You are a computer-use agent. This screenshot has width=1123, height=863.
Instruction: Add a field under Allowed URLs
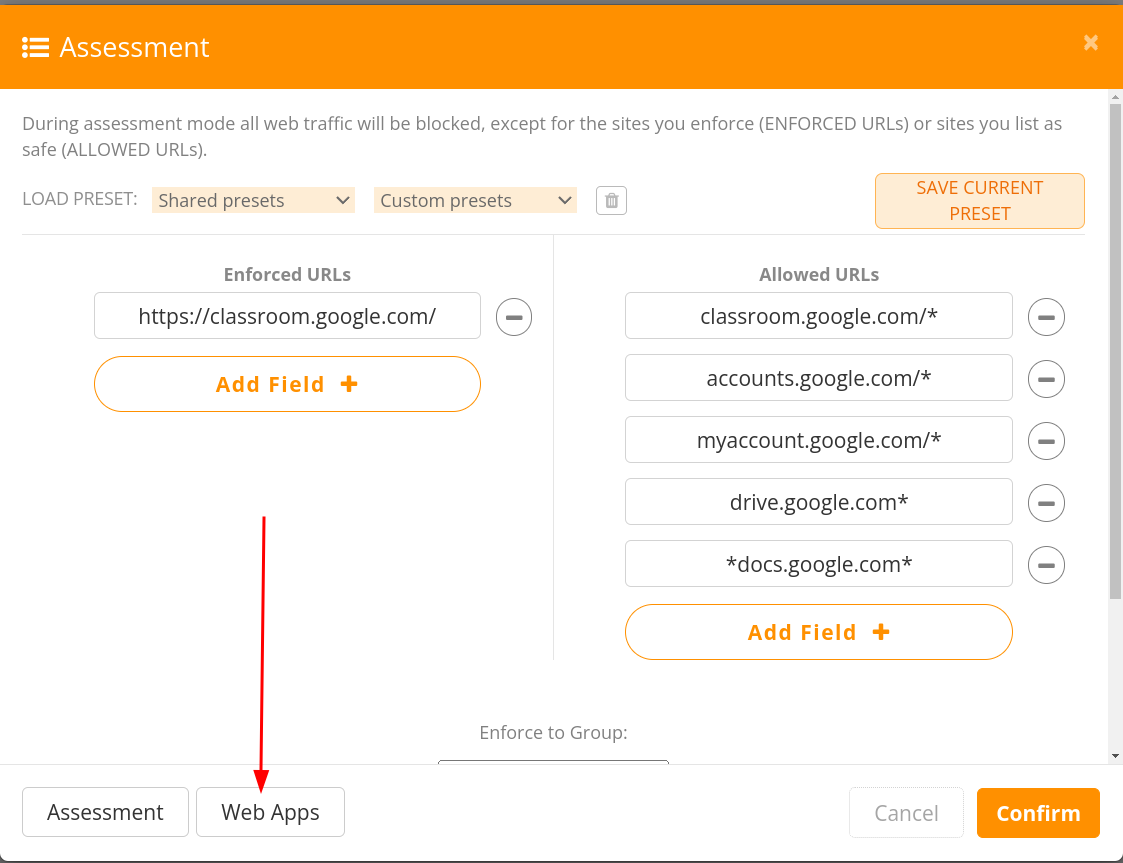(819, 632)
